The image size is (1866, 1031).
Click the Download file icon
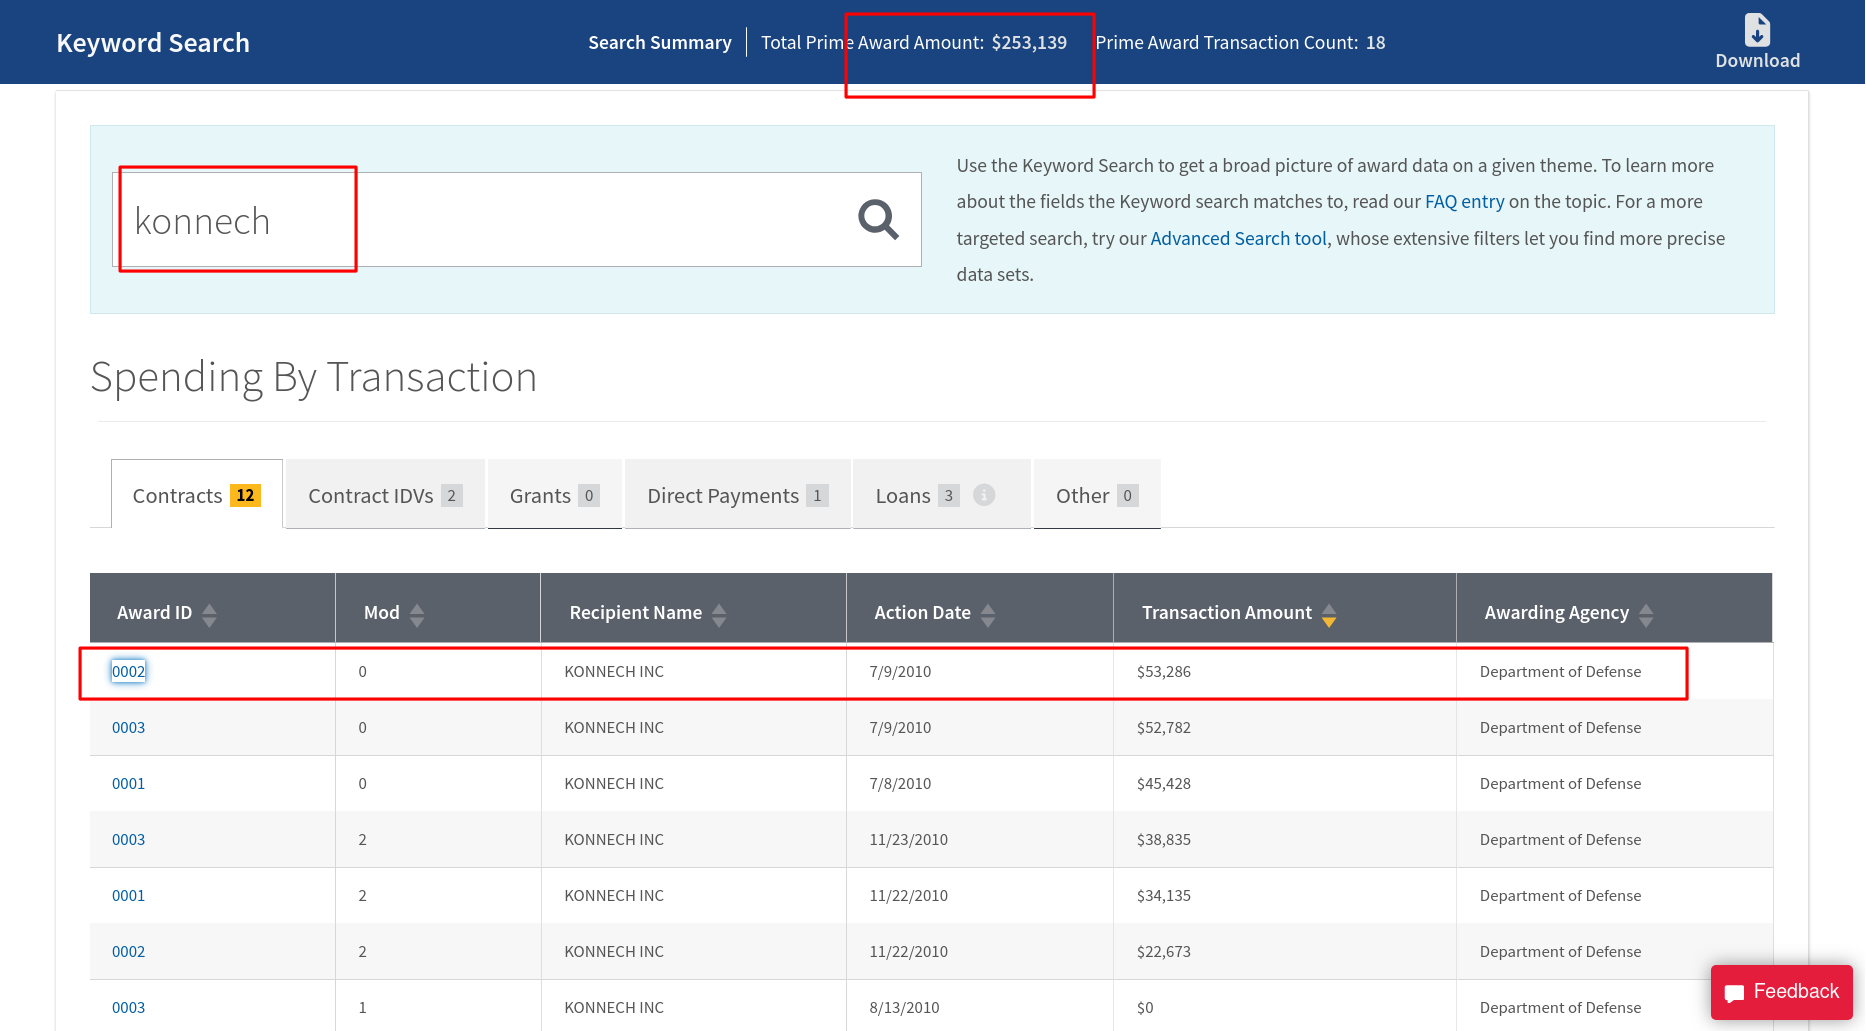(1757, 30)
